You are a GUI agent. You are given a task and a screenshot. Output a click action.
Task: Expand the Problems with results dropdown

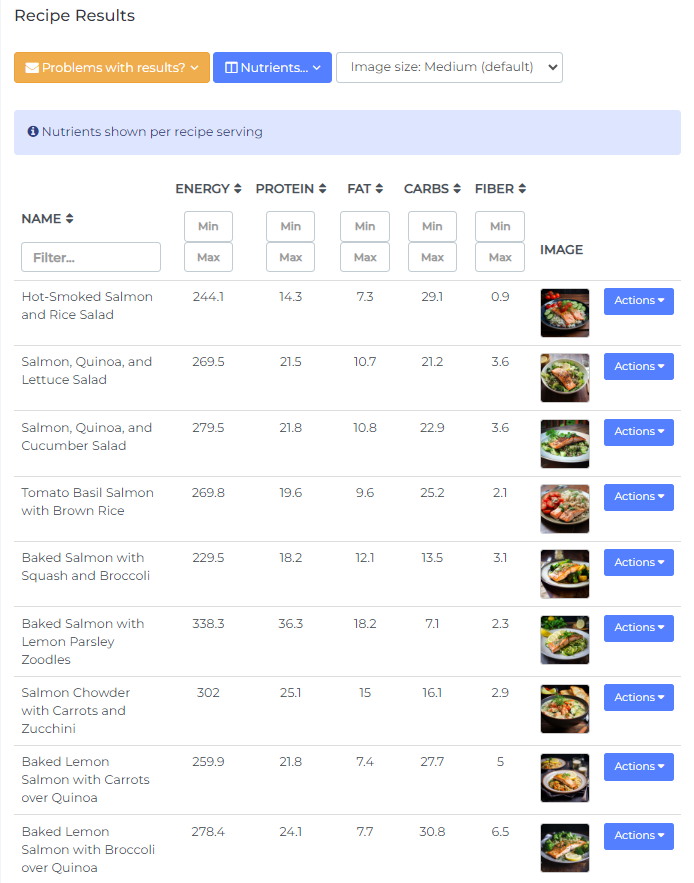pos(111,68)
